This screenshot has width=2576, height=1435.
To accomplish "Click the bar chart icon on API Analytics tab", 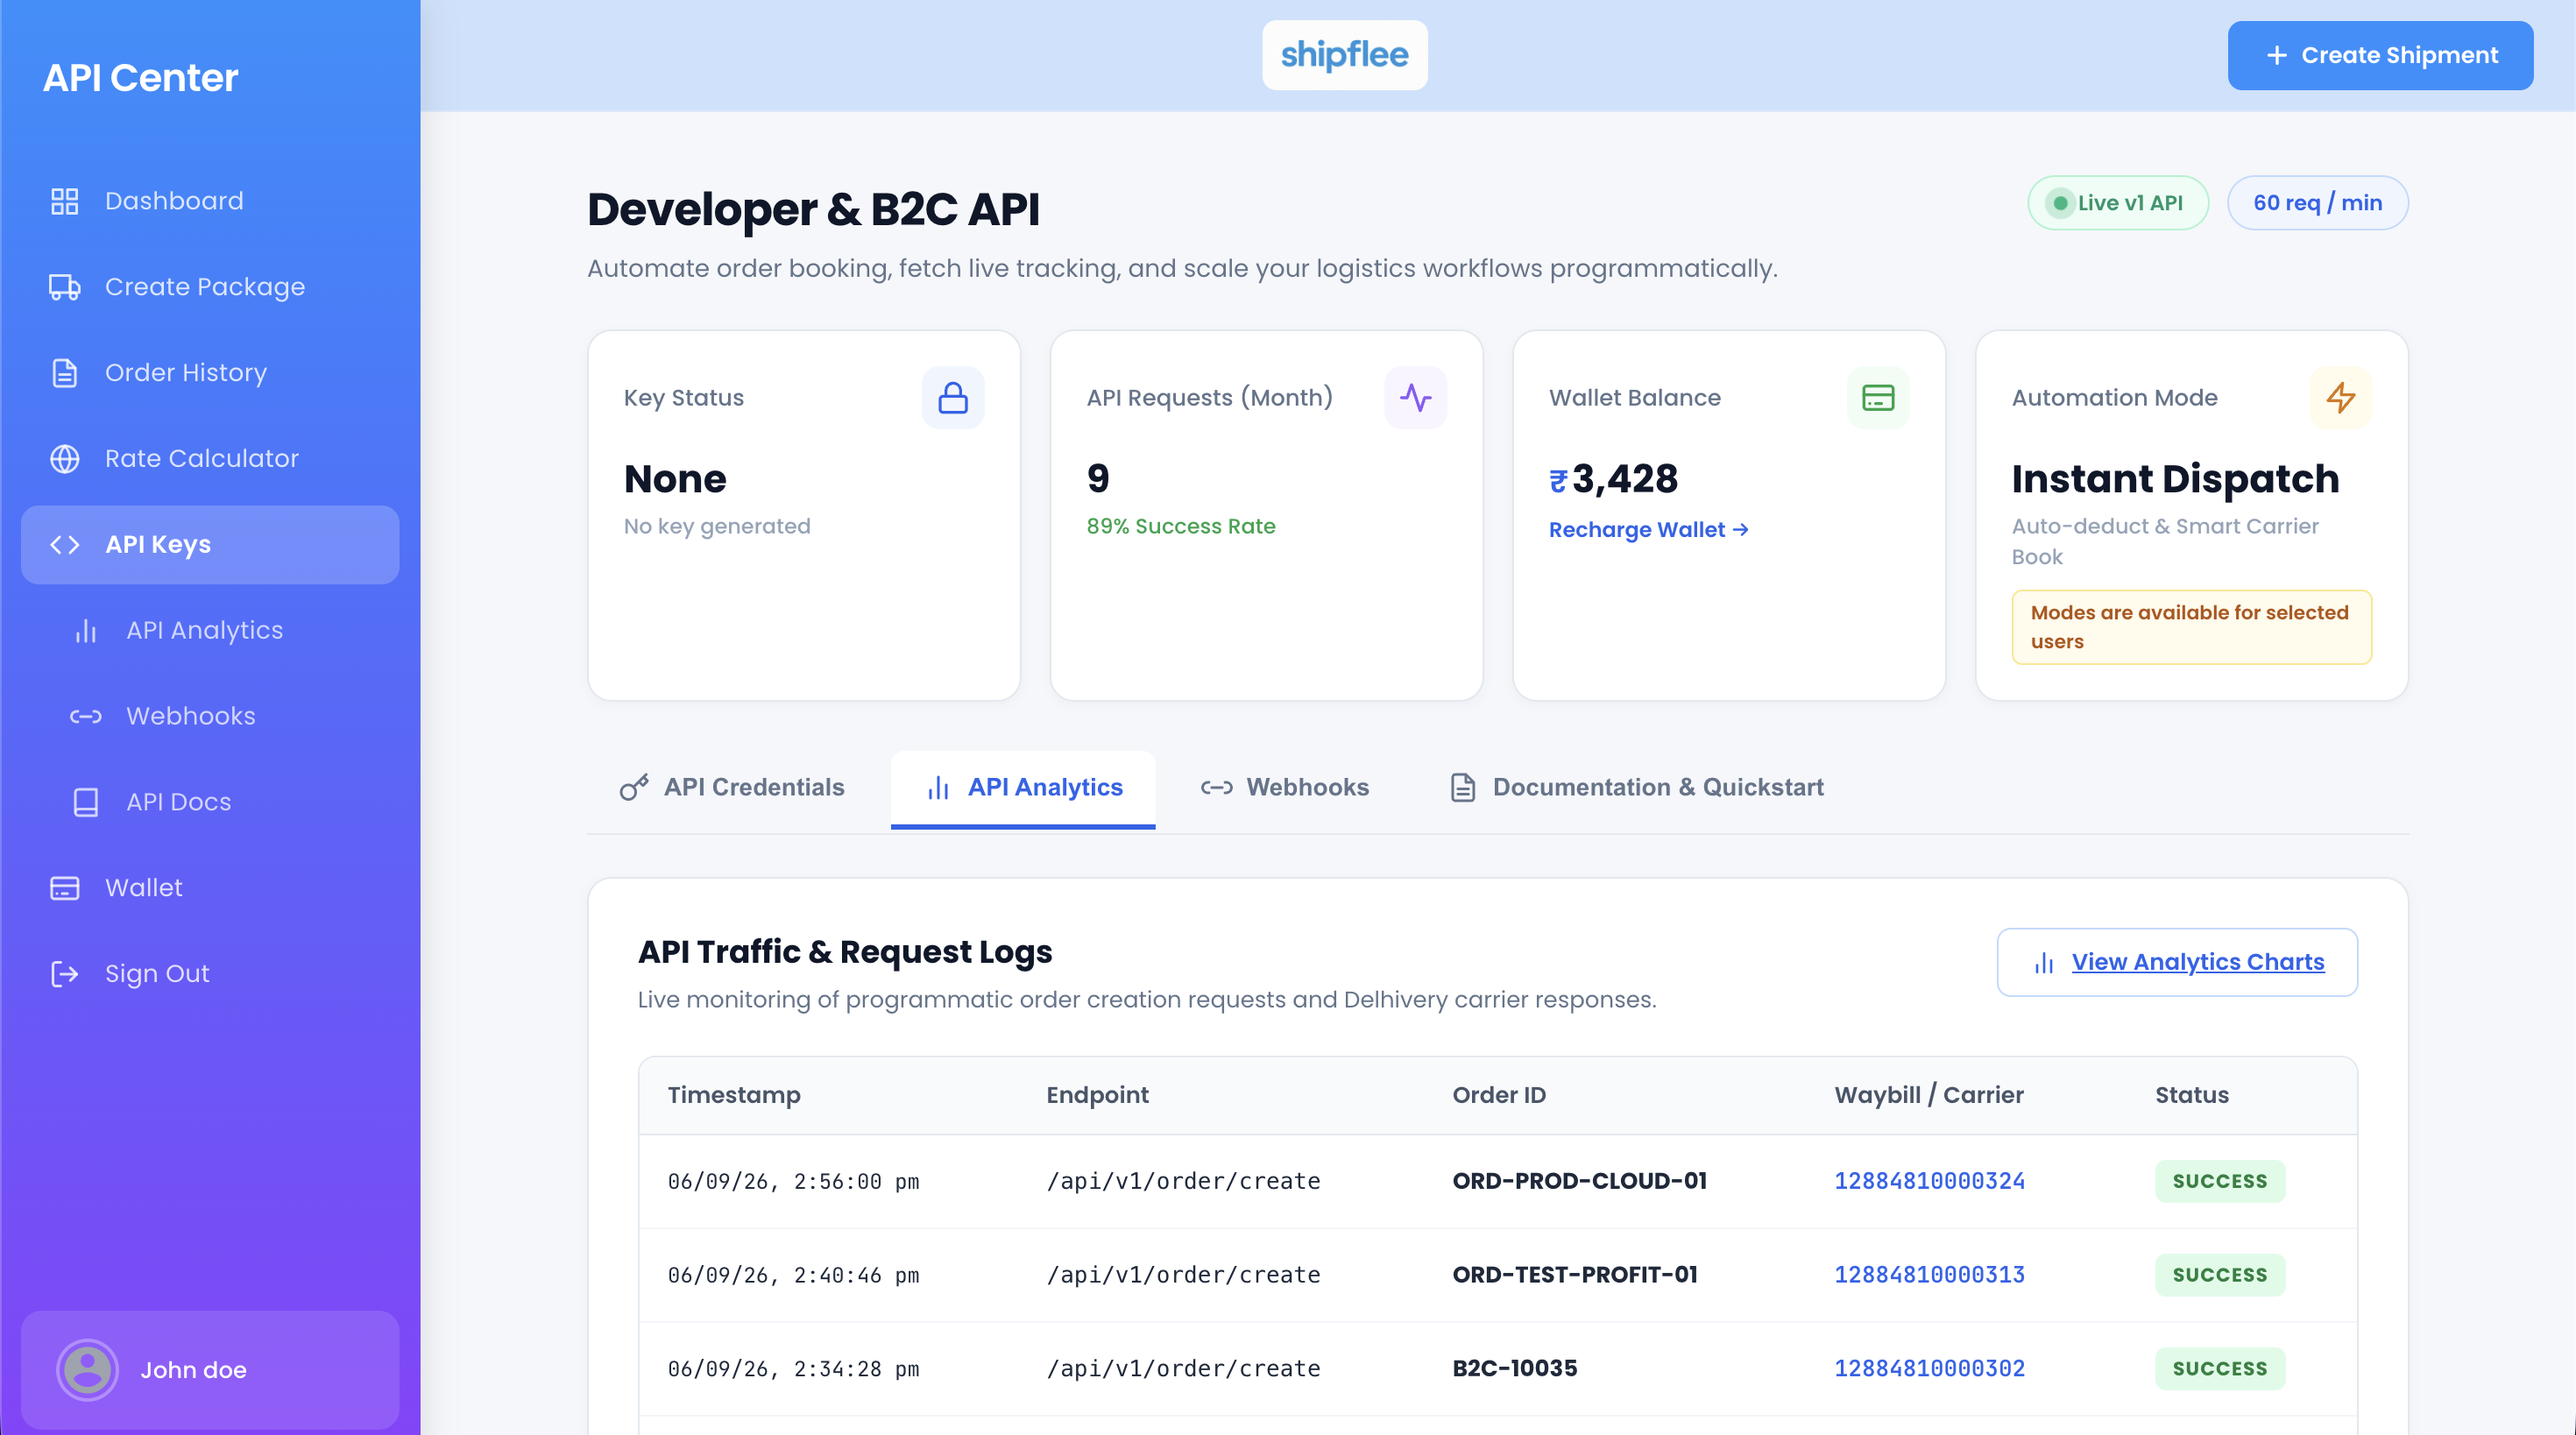I will click(x=938, y=788).
